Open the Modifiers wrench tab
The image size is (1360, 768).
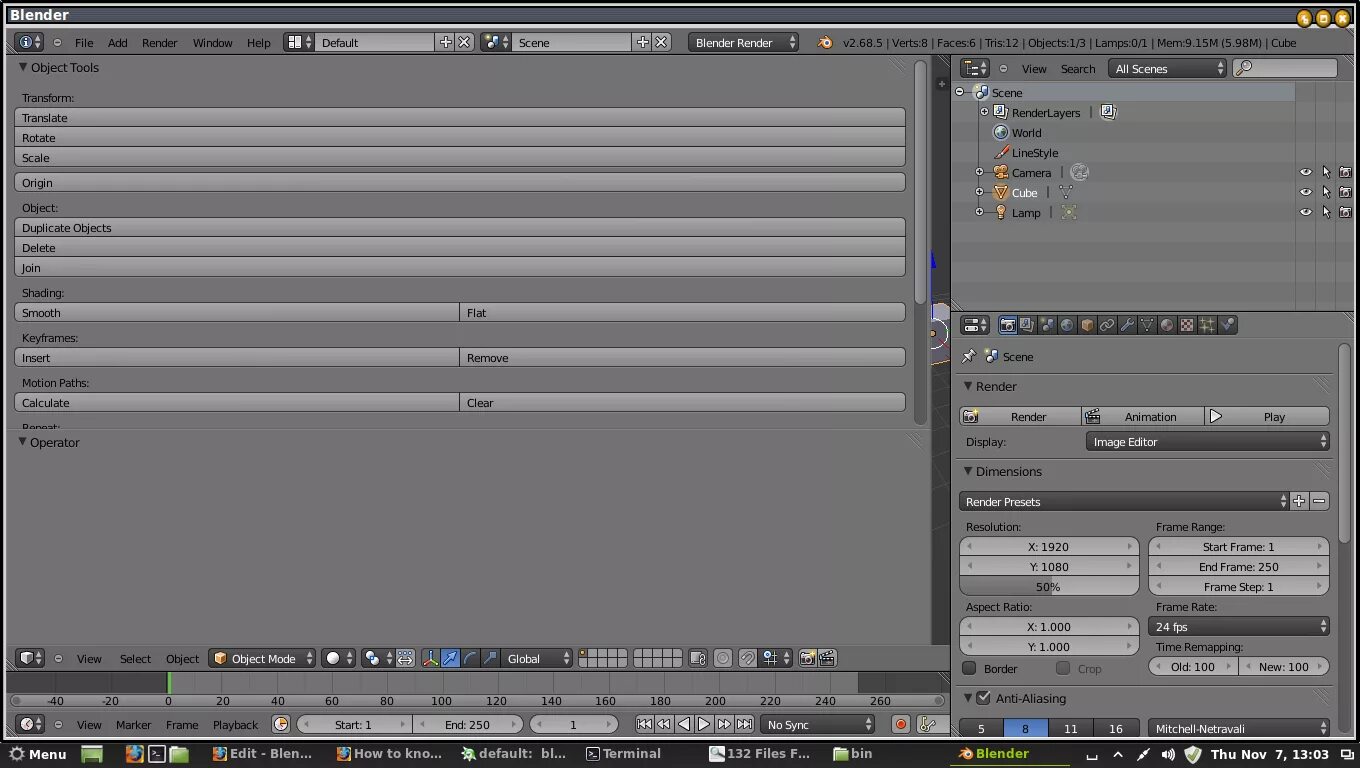pos(1127,325)
